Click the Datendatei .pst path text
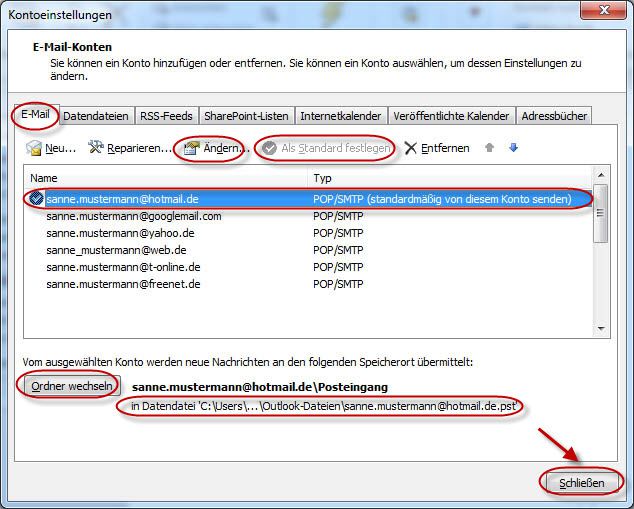The image size is (634, 509). pos(324,406)
